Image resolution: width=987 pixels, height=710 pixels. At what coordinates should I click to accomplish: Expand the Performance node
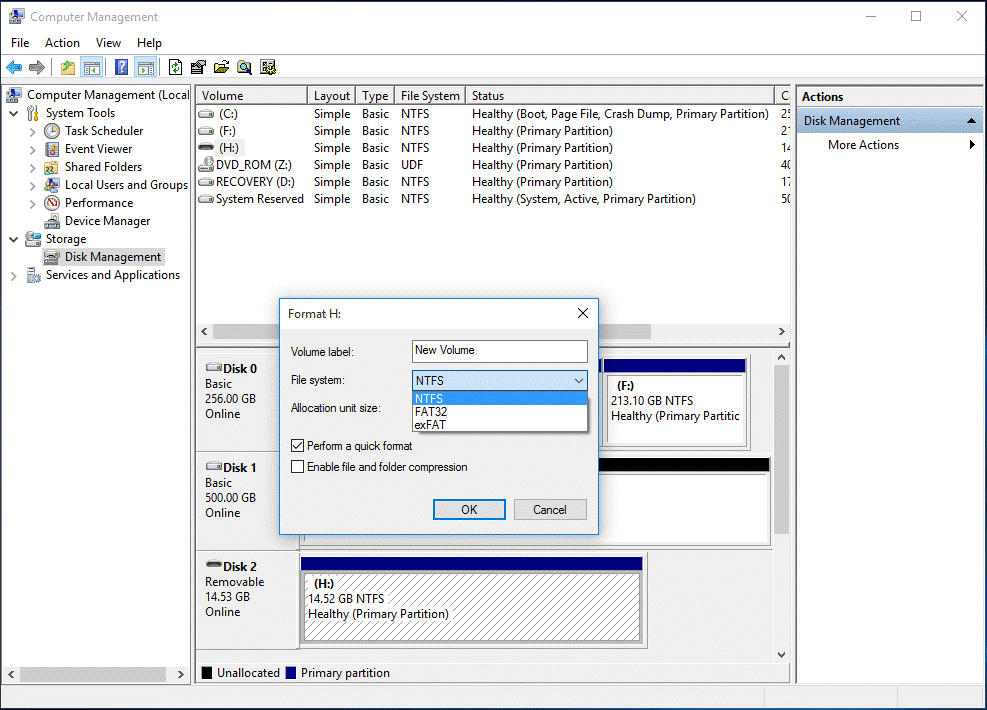[x=33, y=203]
